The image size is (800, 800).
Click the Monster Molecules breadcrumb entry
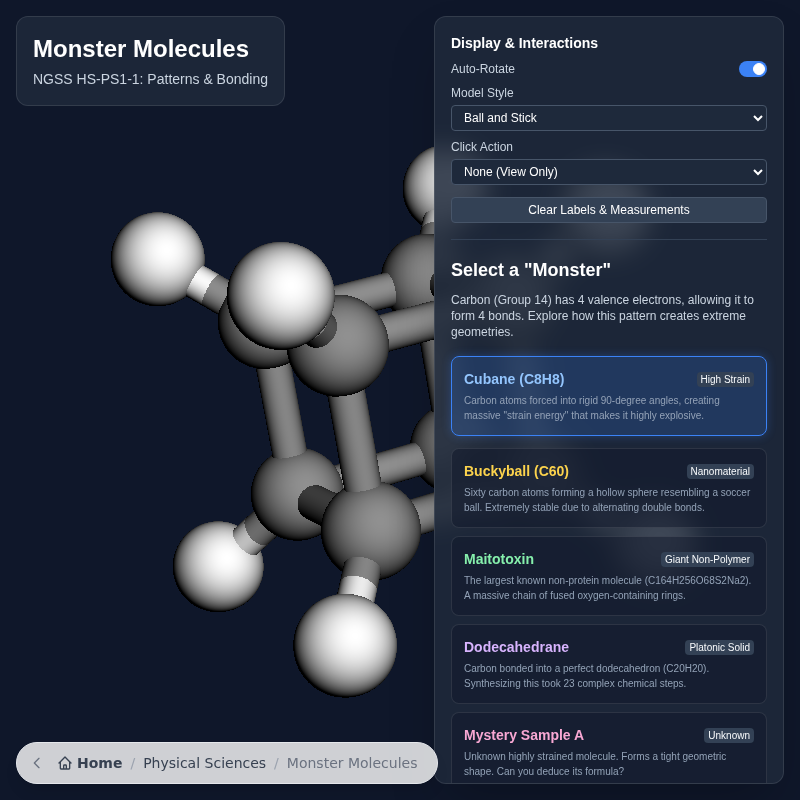[352, 763]
